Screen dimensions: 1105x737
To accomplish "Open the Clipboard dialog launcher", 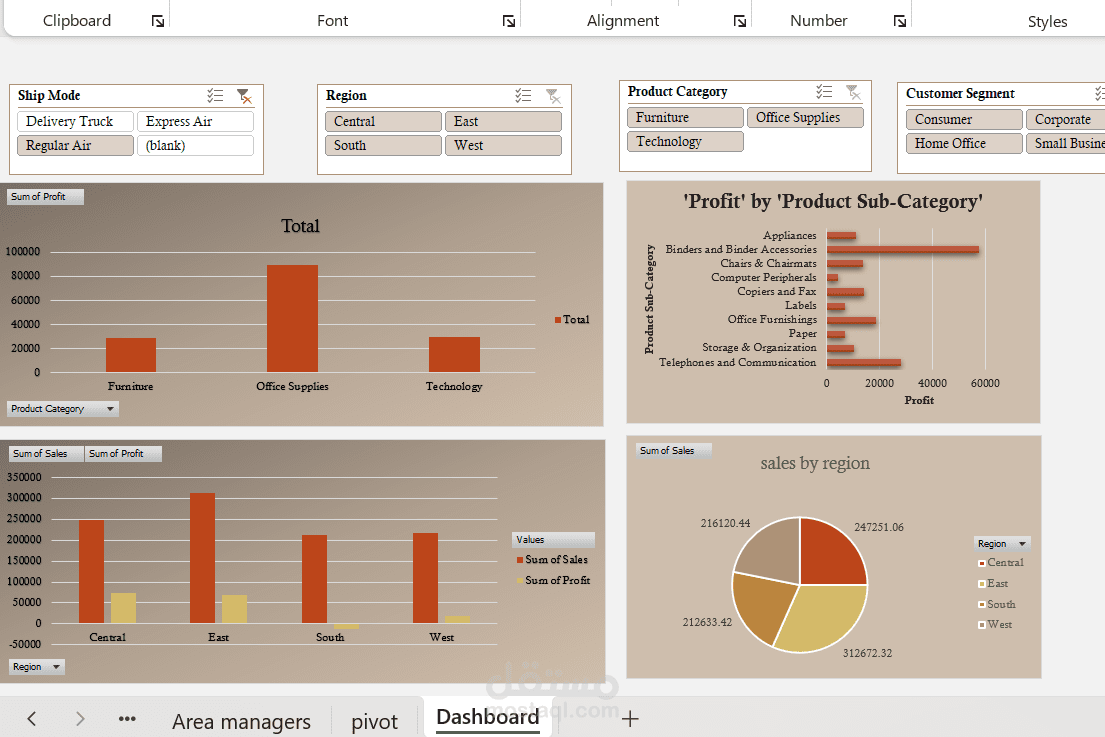I will point(157,20).
